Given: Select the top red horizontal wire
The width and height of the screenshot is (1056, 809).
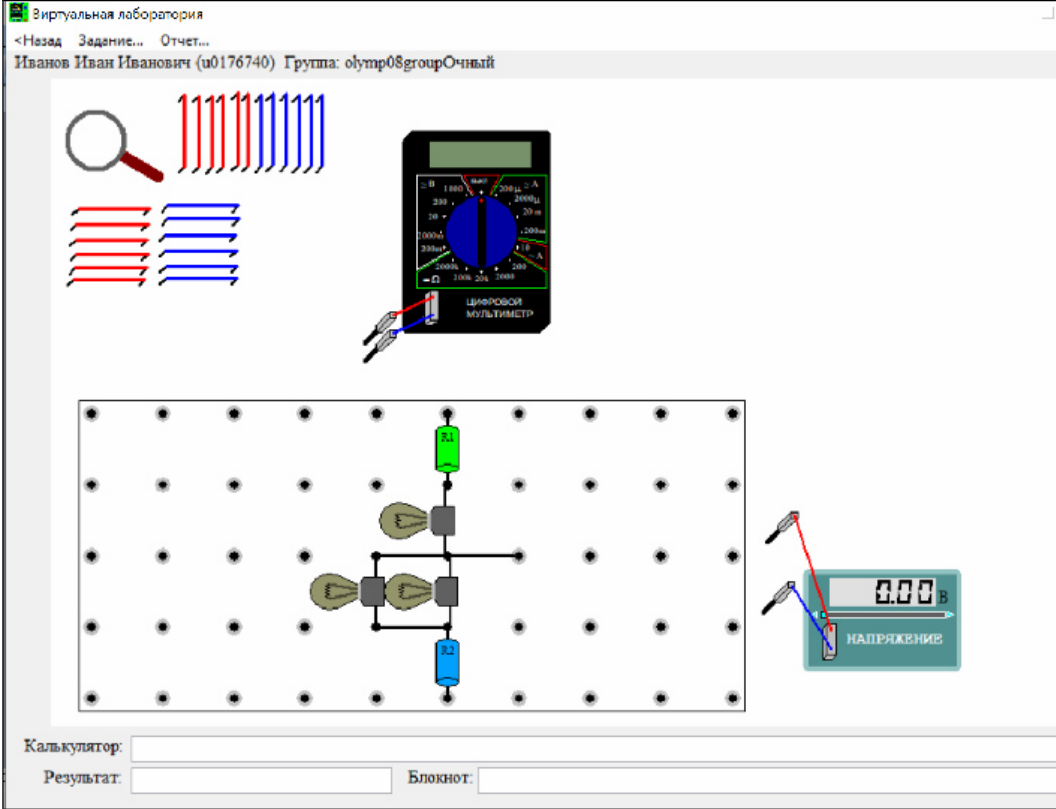Looking at the screenshot, I should coord(111,210).
